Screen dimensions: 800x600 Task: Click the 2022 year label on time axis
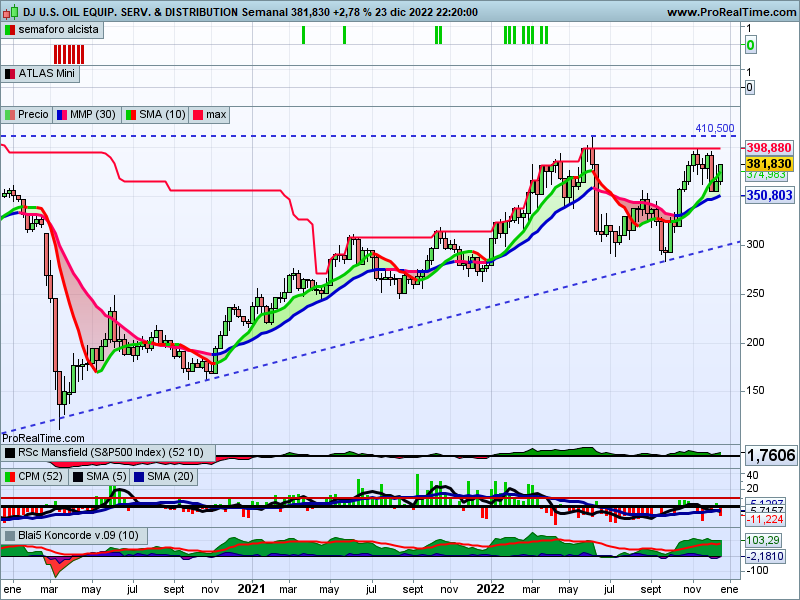pyautogui.click(x=490, y=589)
